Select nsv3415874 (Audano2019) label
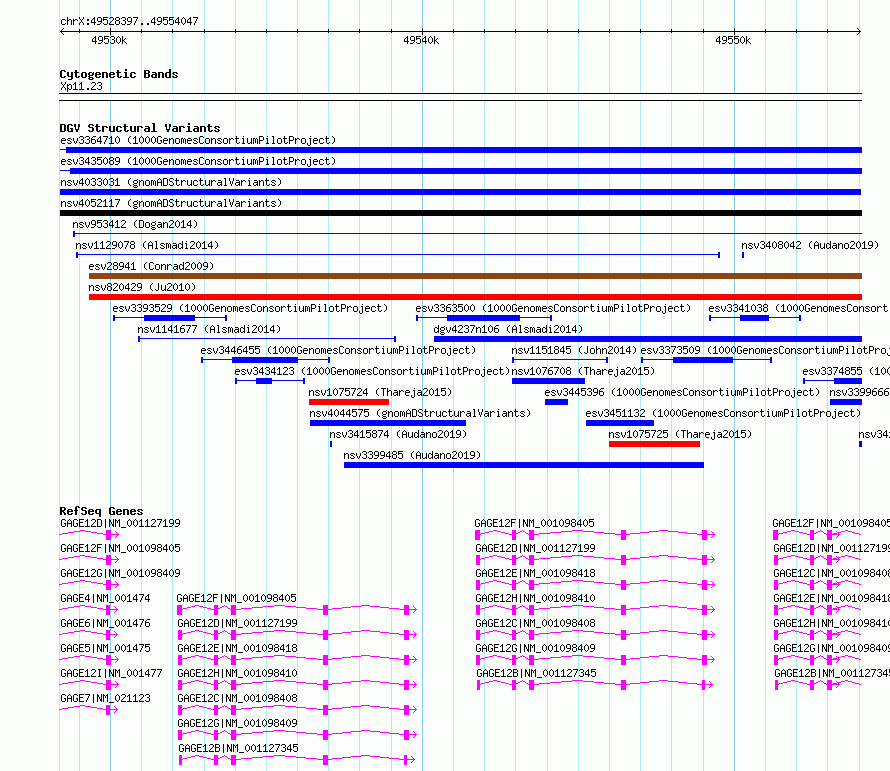The image size is (890, 771). pos(398,434)
